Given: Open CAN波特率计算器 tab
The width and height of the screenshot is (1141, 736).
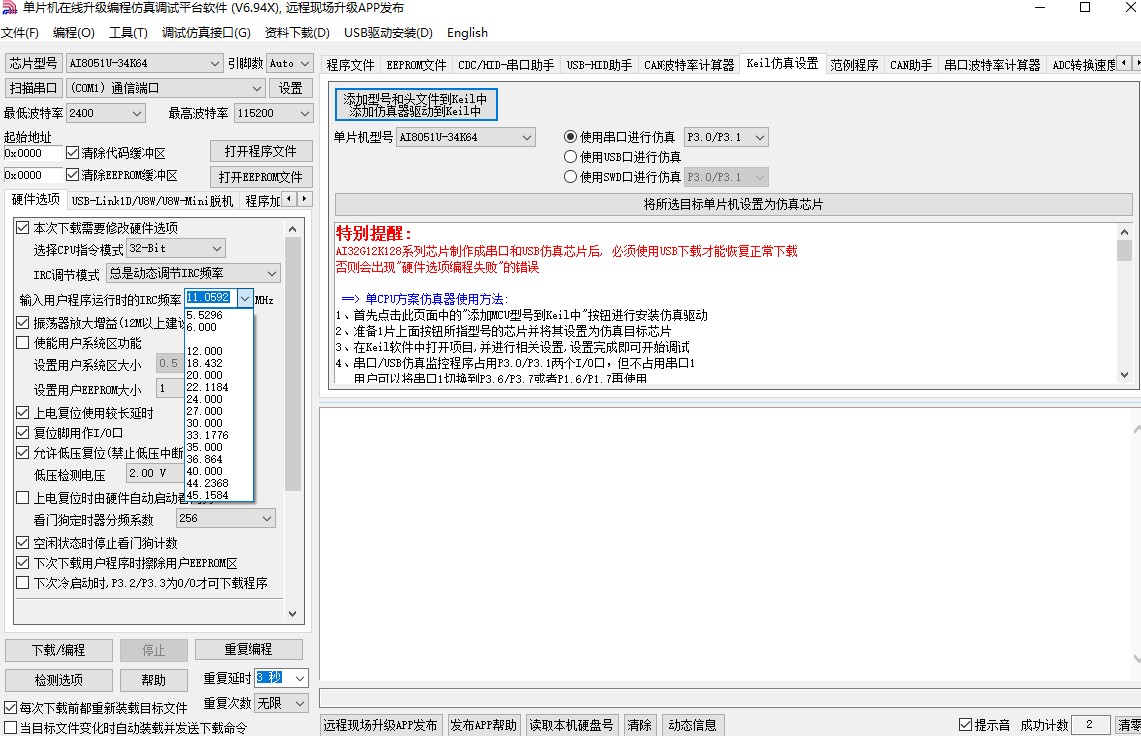Looking at the screenshot, I should 688,65.
